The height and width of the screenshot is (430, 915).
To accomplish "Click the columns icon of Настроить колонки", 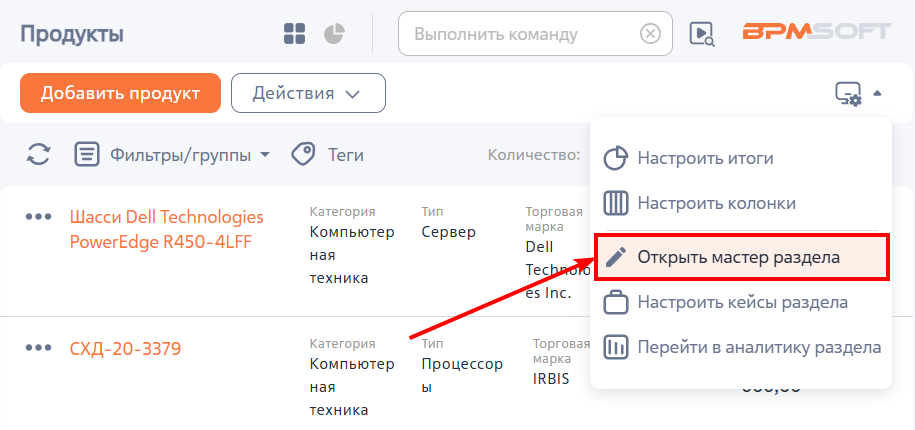I will (x=616, y=204).
